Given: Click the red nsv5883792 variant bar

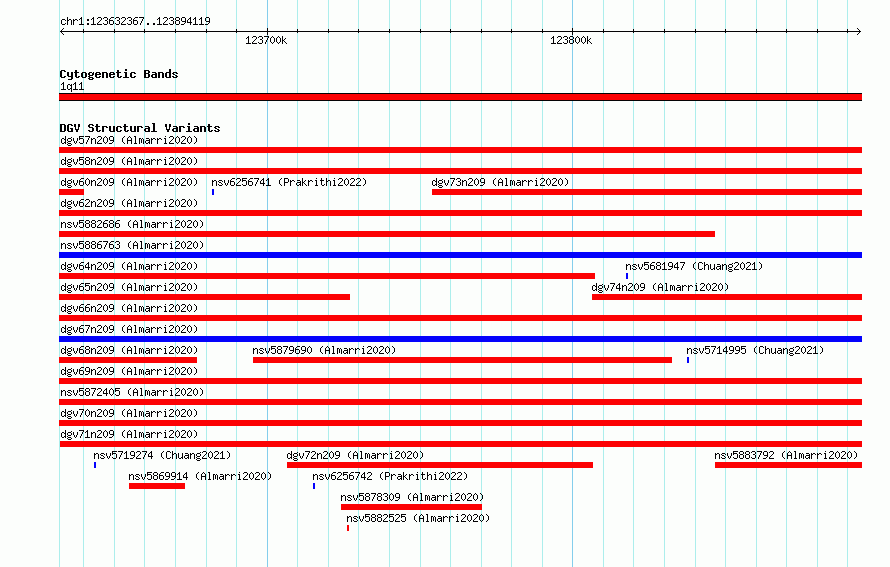Looking at the screenshot, I should (x=788, y=465).
